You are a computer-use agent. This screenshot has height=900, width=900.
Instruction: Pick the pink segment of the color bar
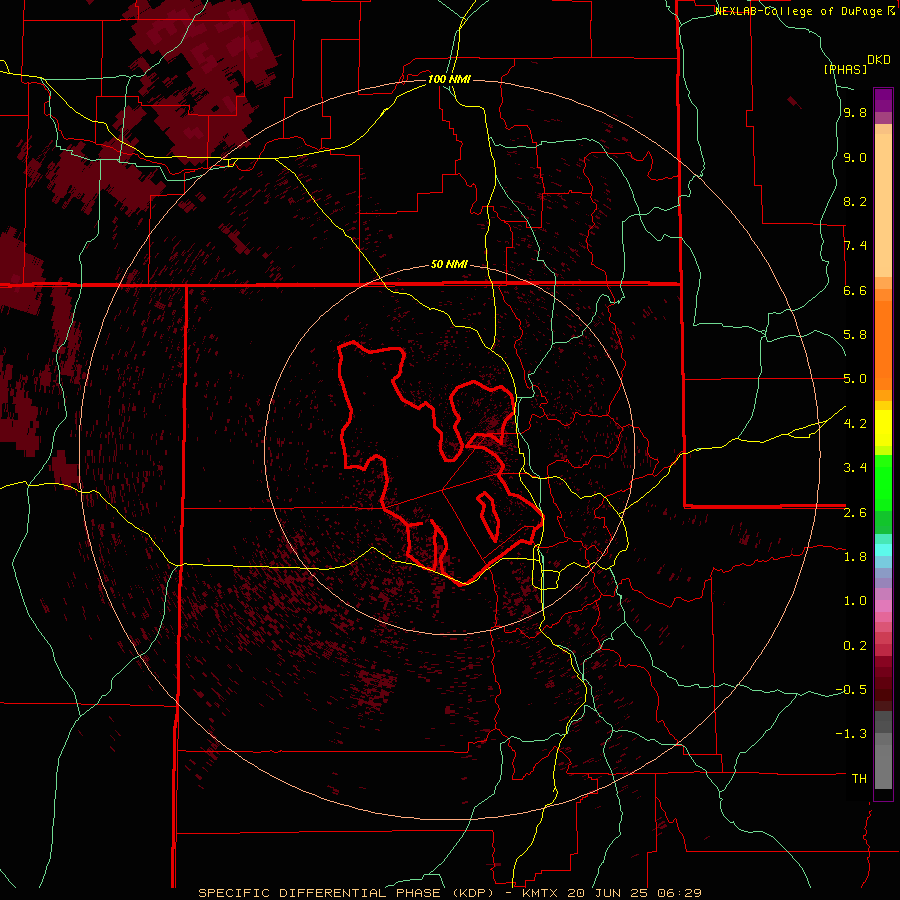883,606
